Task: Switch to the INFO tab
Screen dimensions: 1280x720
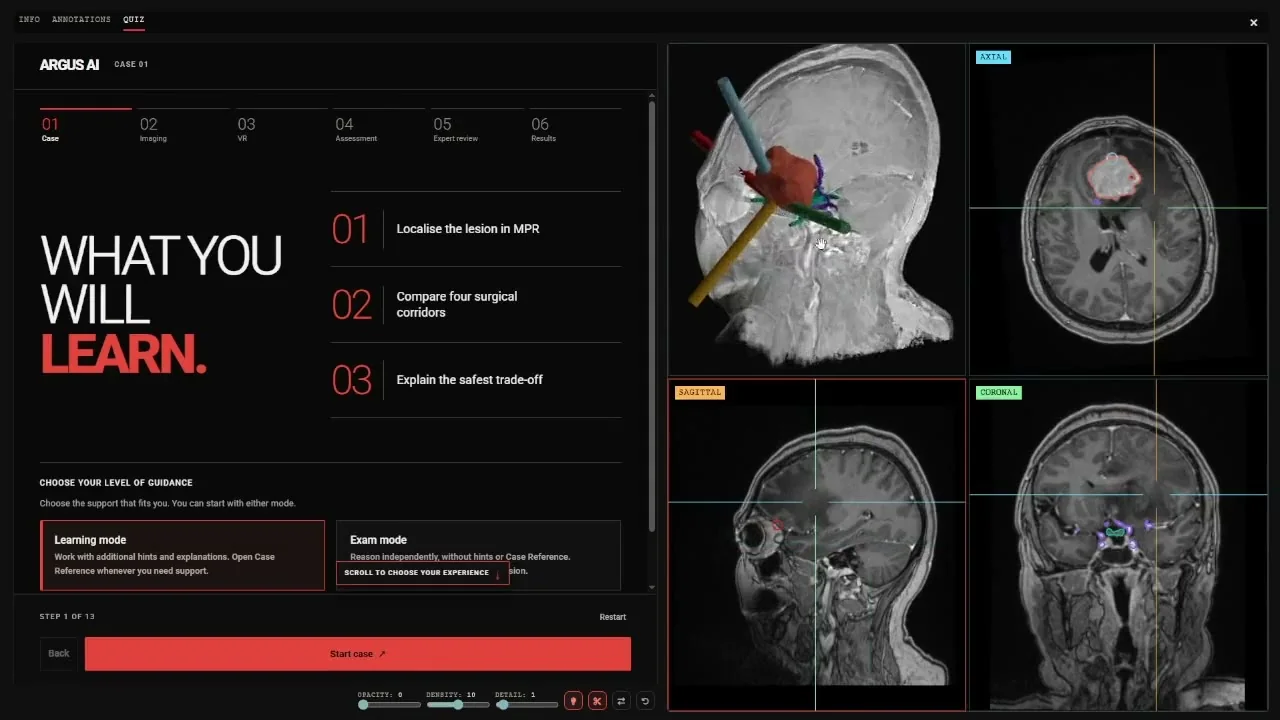Action: [29, 19]
